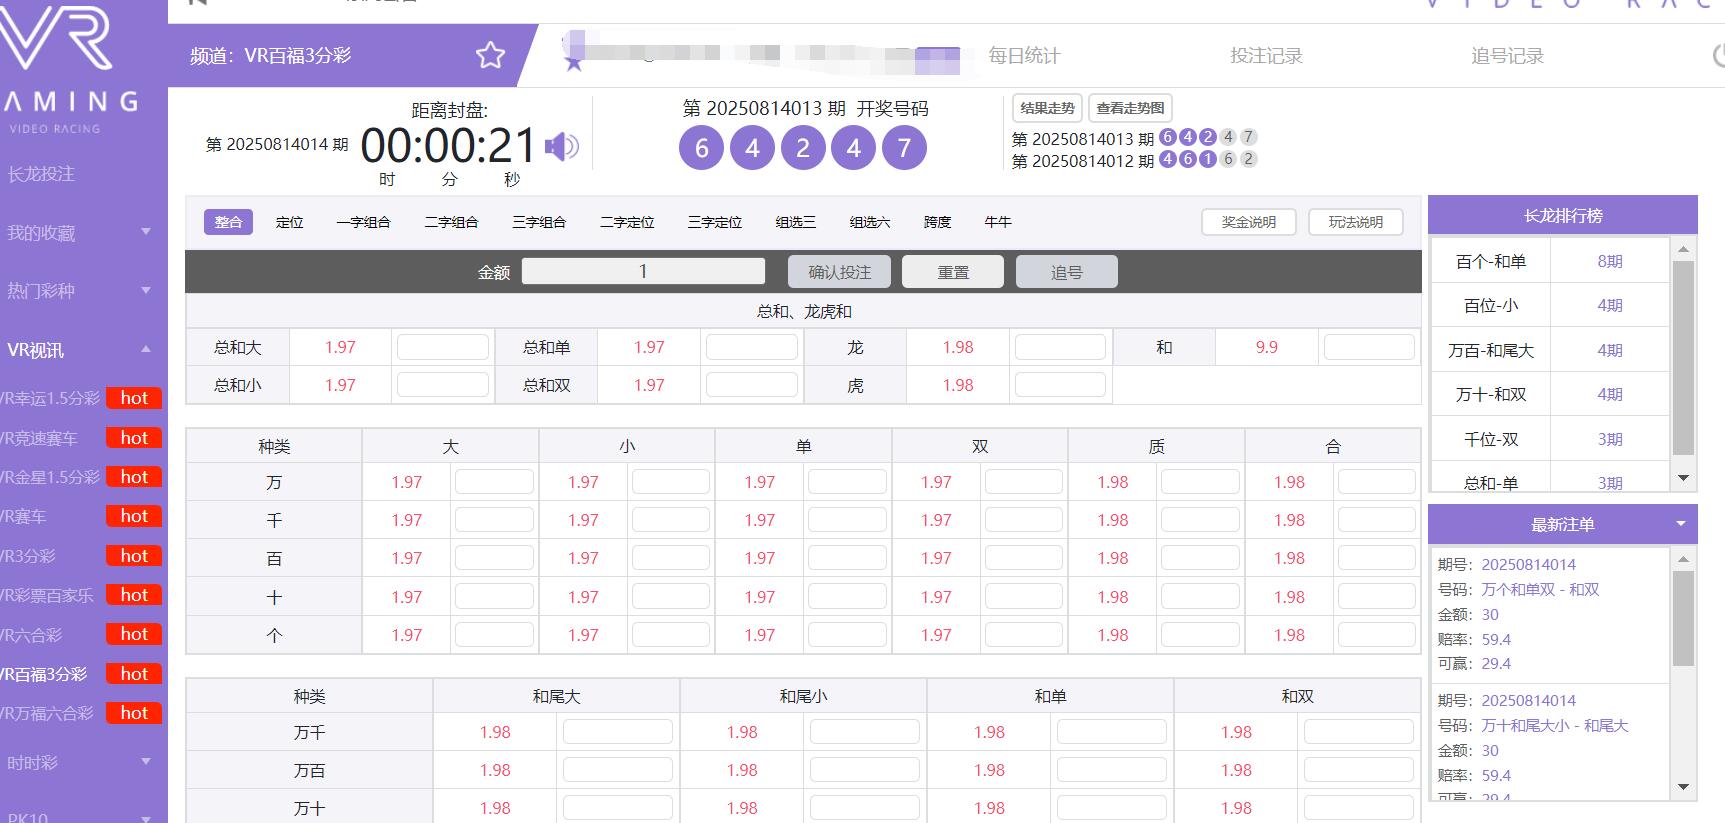Click the hot badge next to VR赛车
Image resolution: width=1725 pixels, height=823 pixels.
[134, 516]
